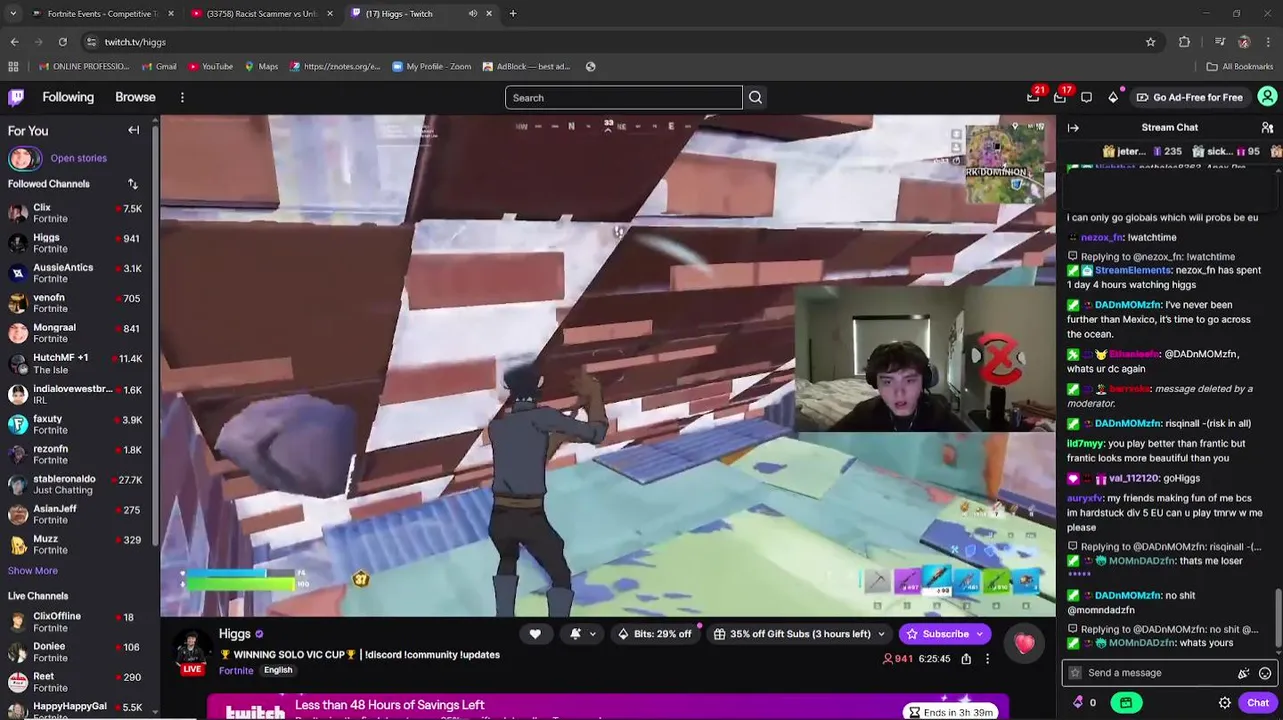Open the browser extensions puzzle icon
1283x720 pixels.
pos(1185,42)
